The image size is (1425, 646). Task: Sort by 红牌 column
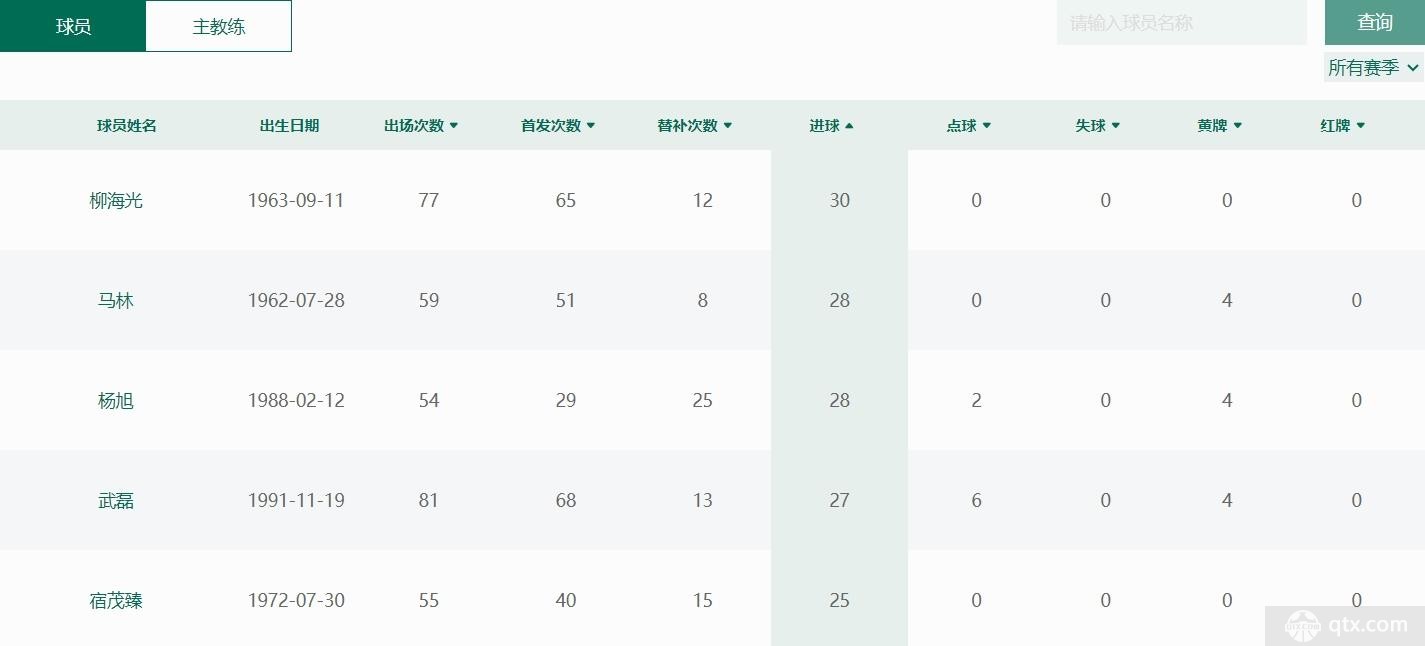[1343, 125]
